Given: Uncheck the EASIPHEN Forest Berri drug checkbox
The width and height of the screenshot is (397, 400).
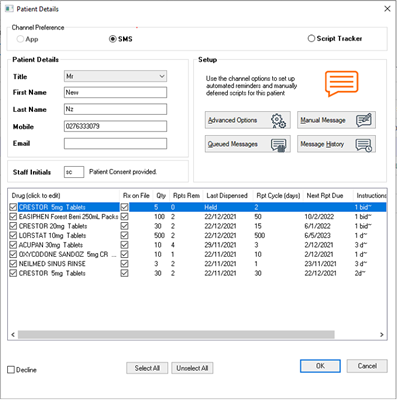Looking at the screenshot, I should tap(13, 217).
